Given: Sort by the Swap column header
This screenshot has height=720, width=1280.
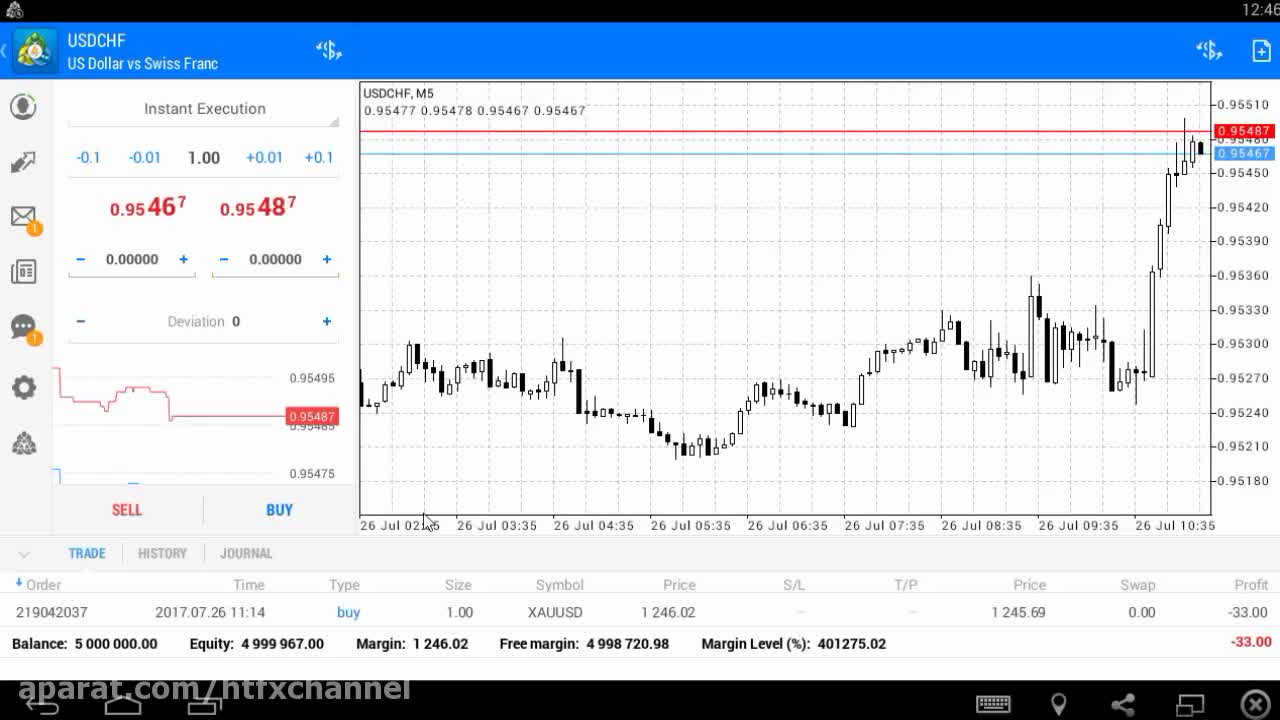Looking at the screenshot, I should click(x=1138, y=585).
